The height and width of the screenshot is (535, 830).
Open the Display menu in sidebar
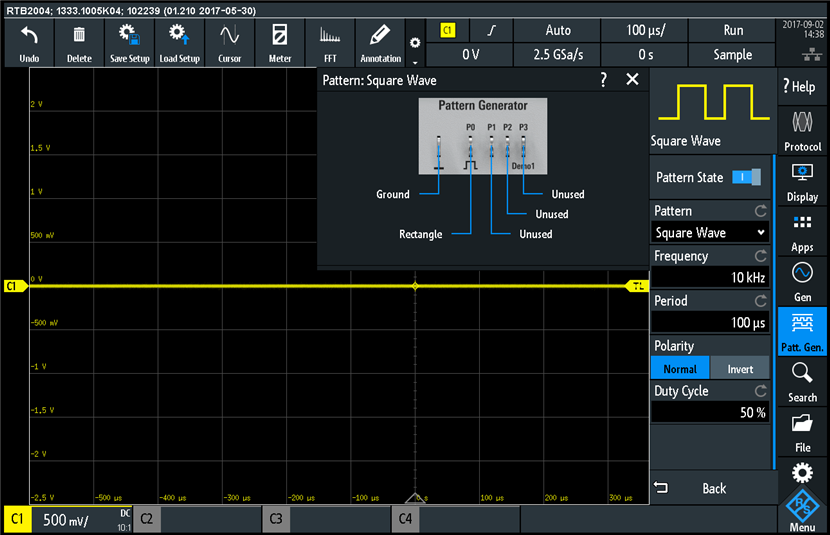pos(802,182)
